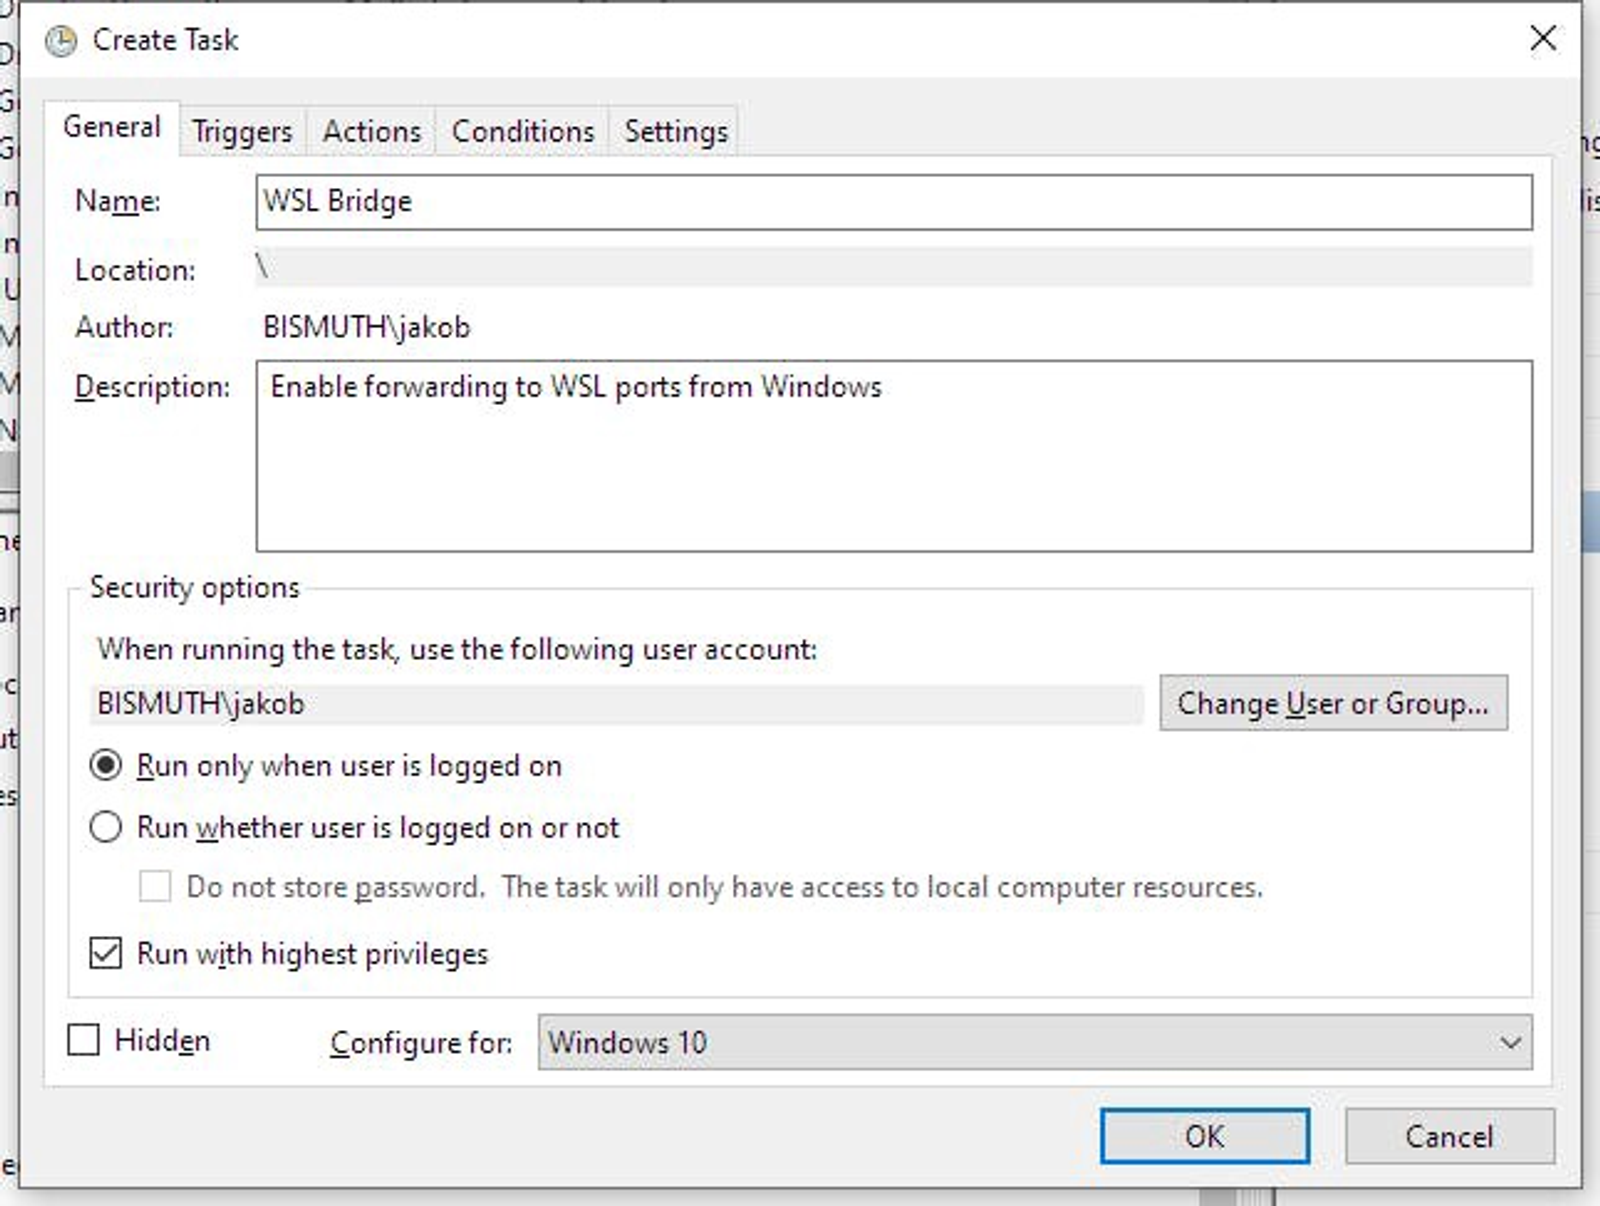Open the Configure for dropdown
Viewport: 1600px width, 1206px height.
tap(1035, 1043)
